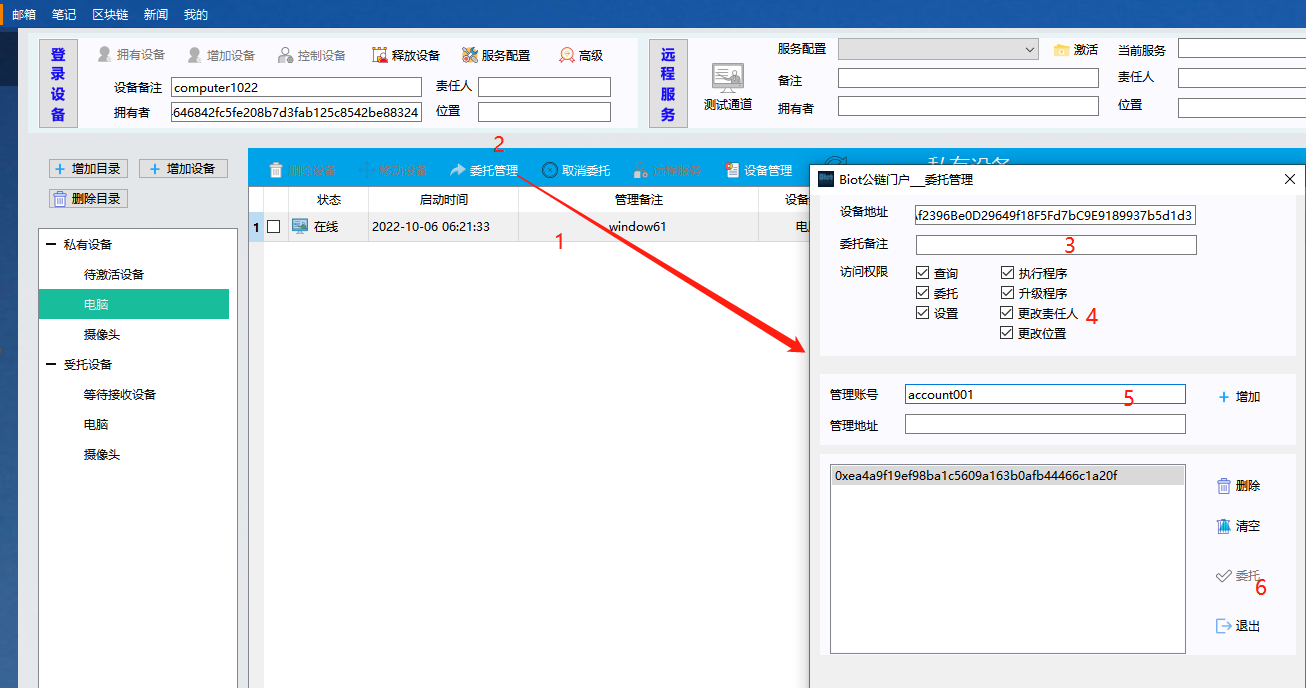Open the 区块链 menu
1306x688 pixels.
[x=109, y=14]
